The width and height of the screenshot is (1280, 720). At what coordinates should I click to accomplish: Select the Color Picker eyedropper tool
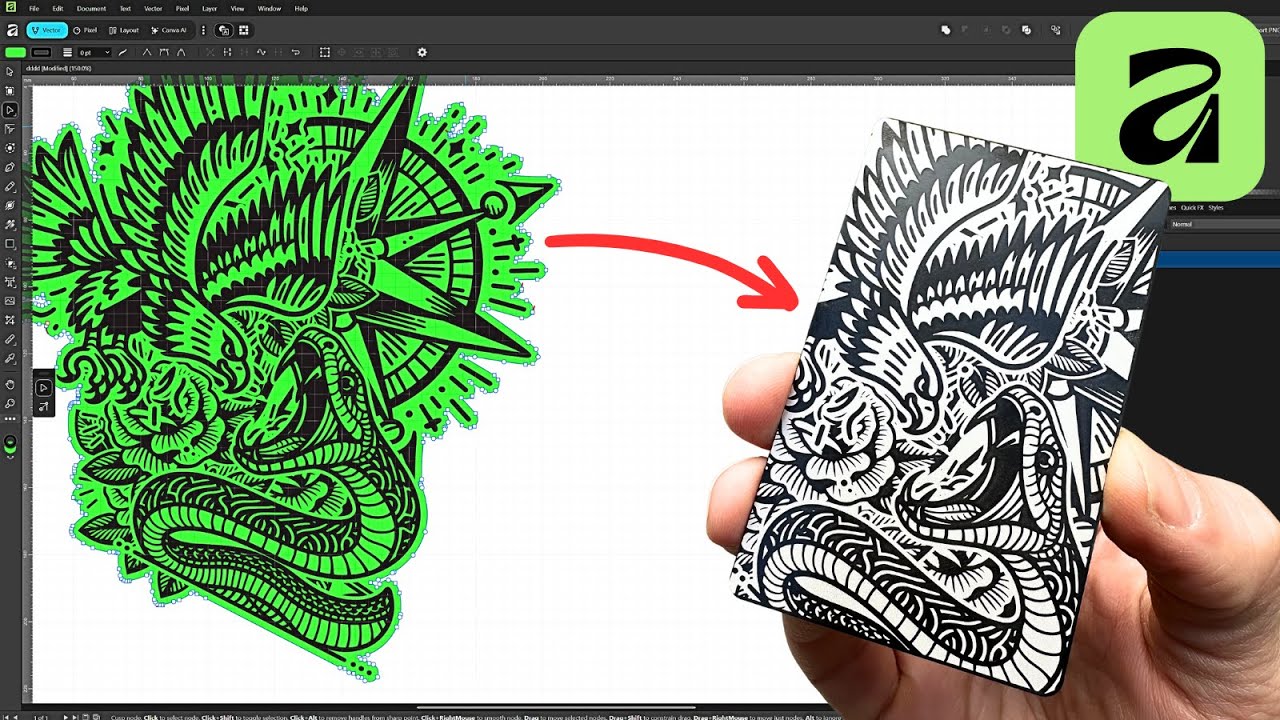click(x=10, y=358)
